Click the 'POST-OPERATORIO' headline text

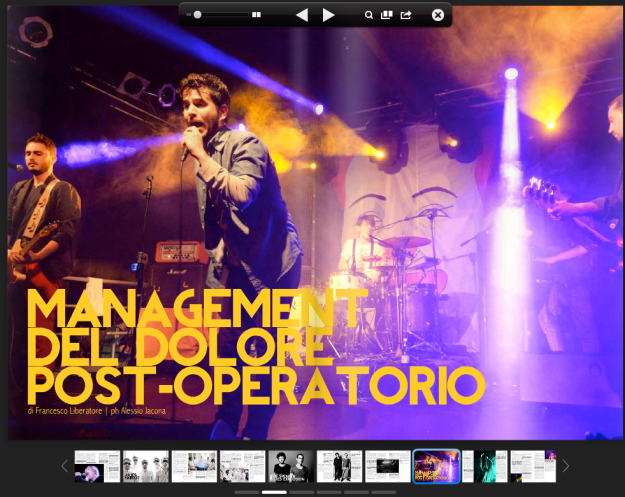[x=256, y=385]
